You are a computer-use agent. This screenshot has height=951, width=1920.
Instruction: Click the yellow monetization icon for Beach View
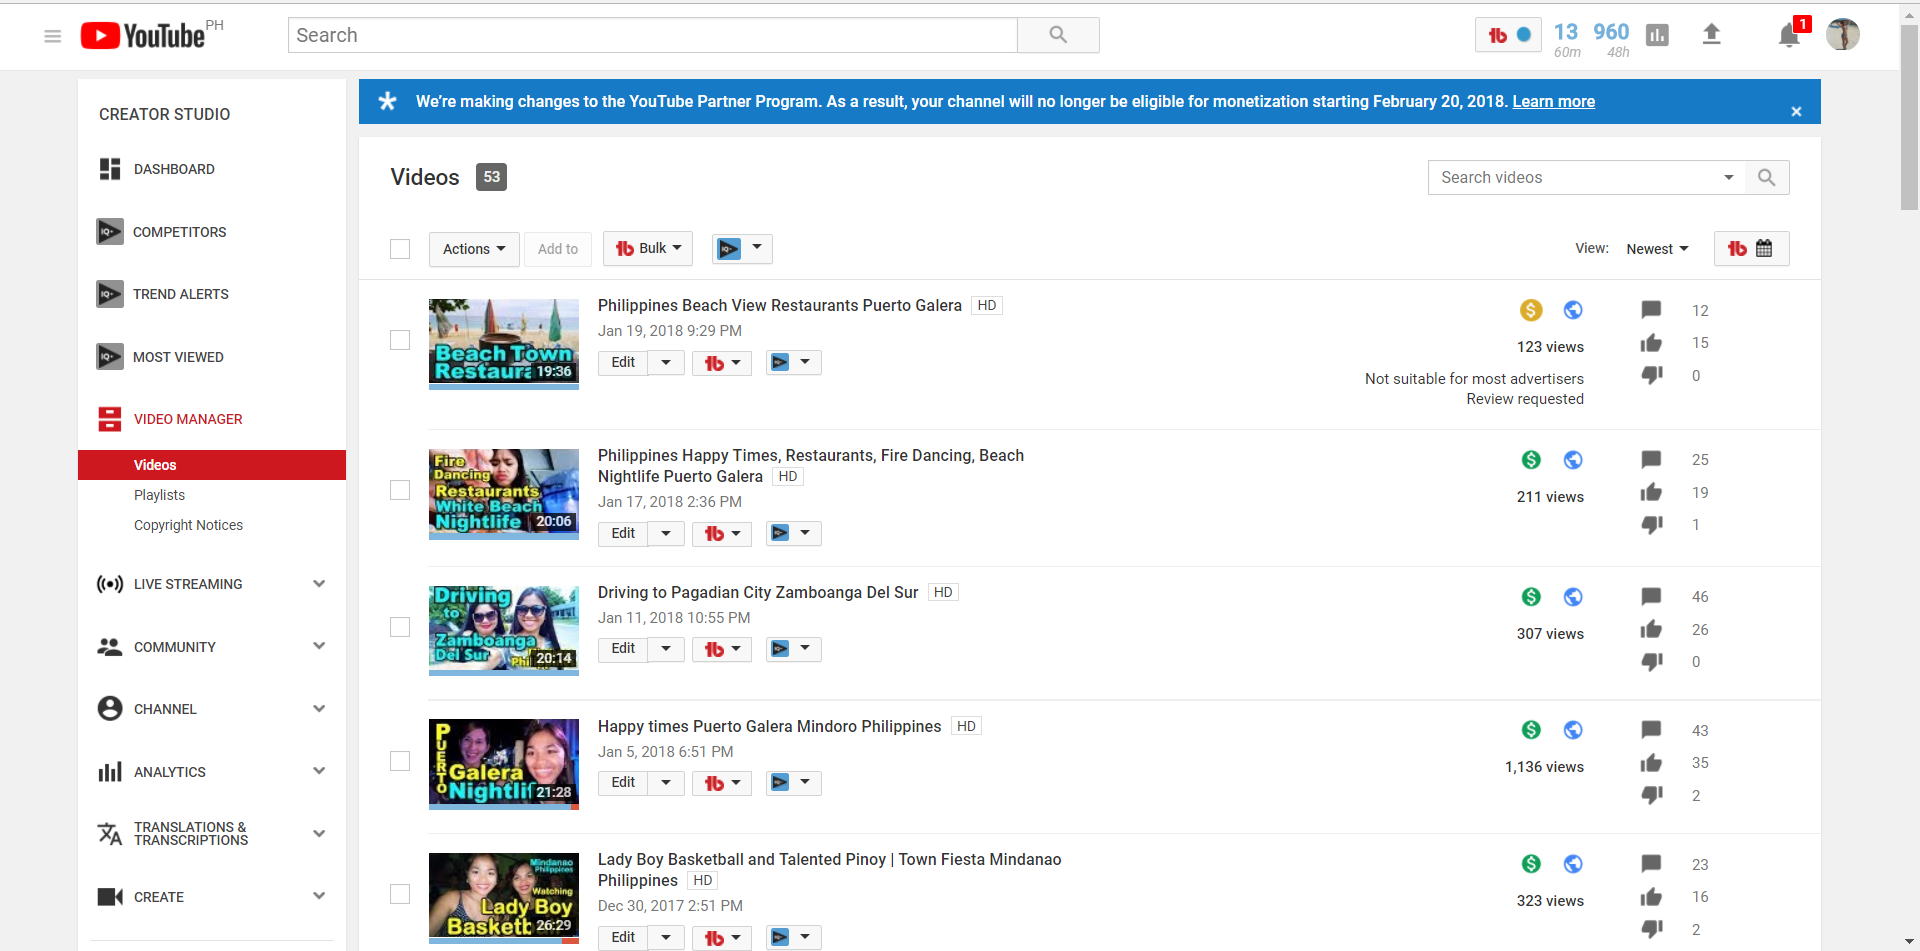tap(1531, 310)
